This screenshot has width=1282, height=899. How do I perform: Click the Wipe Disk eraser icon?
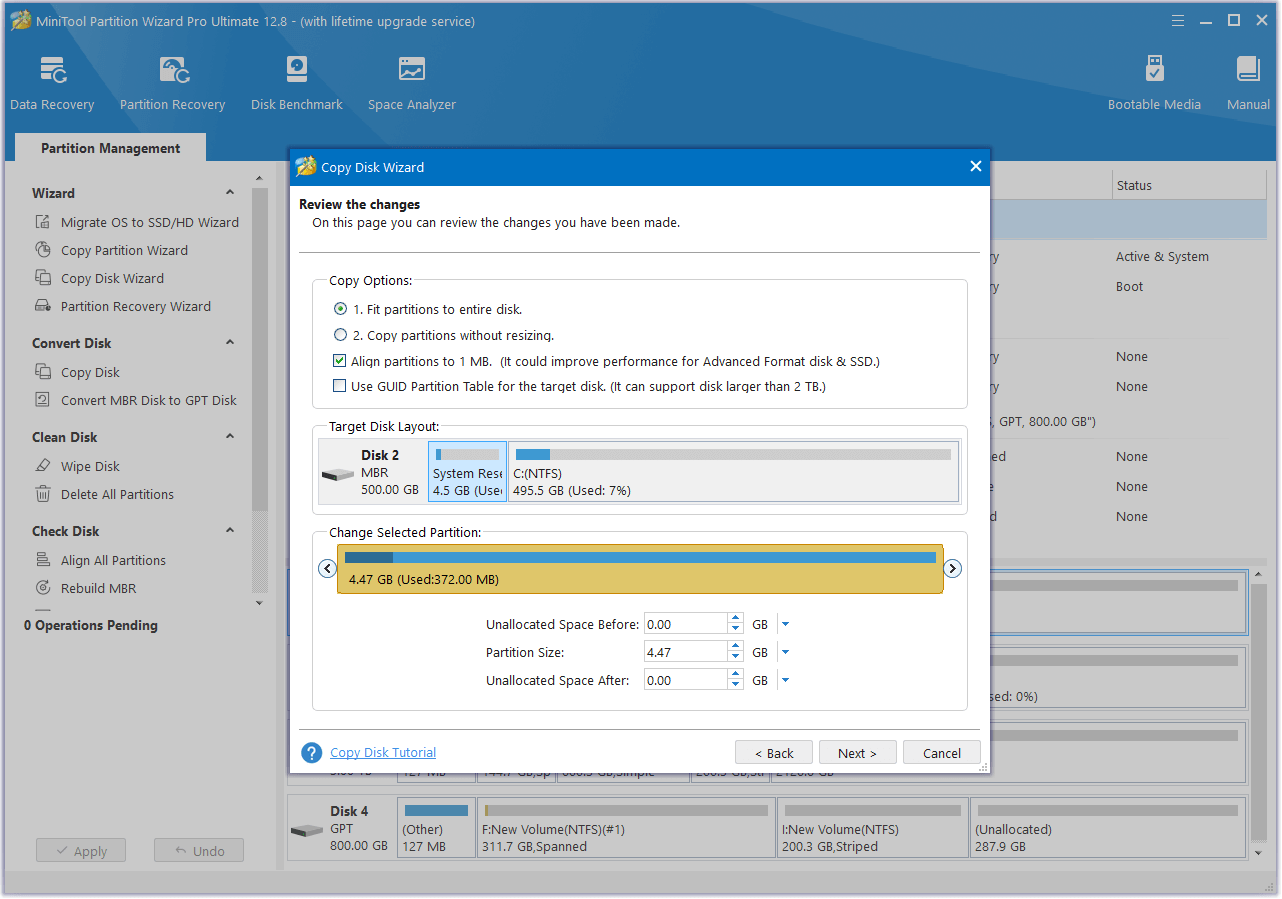coord(43,466)
